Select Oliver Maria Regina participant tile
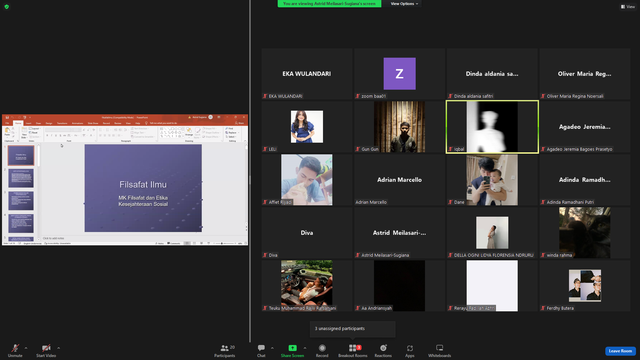Viewport: 640px width, 360px height. [585, 73]
